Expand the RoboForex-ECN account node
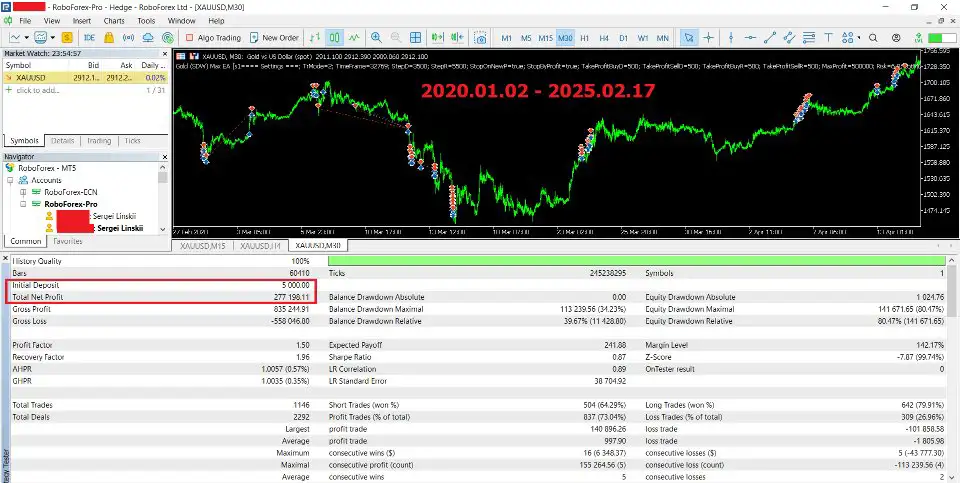This screenshot has width=960, height=483. tap(22, 191)
